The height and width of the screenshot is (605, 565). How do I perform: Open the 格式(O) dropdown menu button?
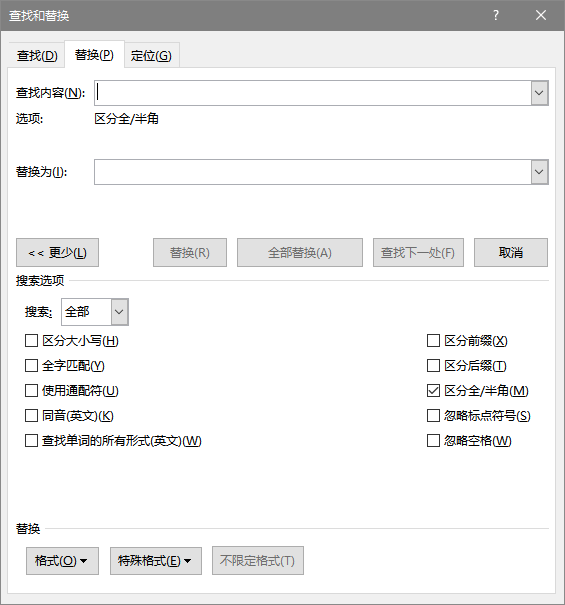[x=62, y=561]
